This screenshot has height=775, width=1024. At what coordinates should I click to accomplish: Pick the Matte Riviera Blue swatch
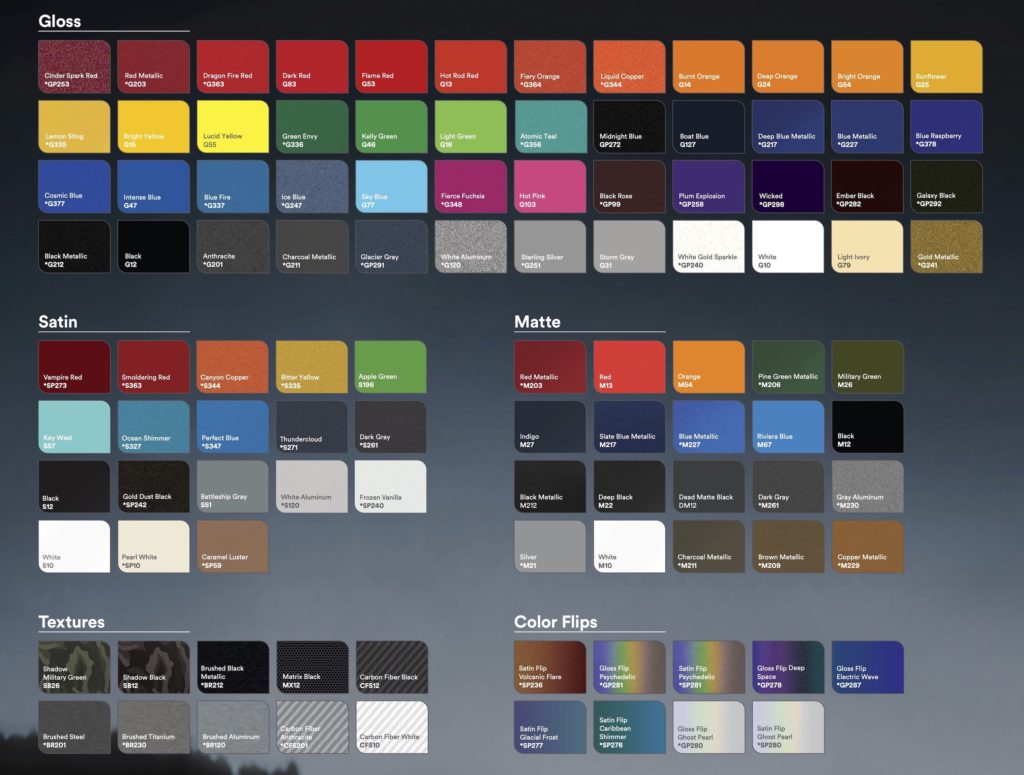tap(788, 427)
